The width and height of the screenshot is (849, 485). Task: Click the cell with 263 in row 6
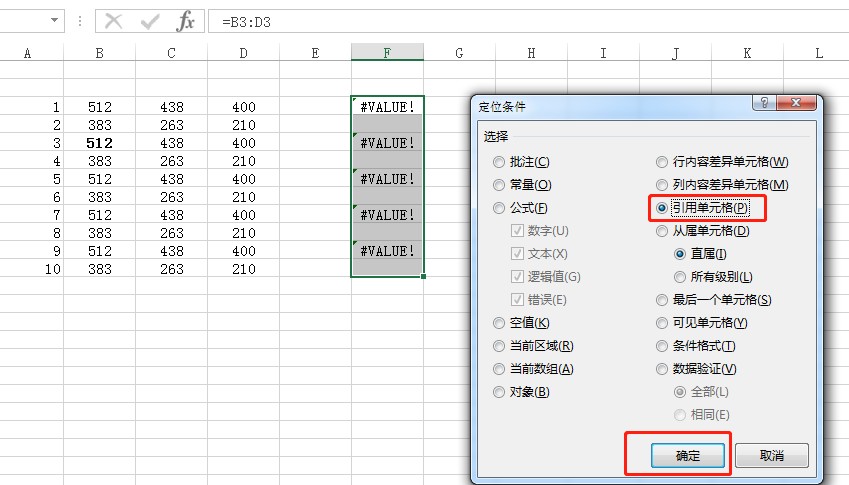click(x=172, y=197)
